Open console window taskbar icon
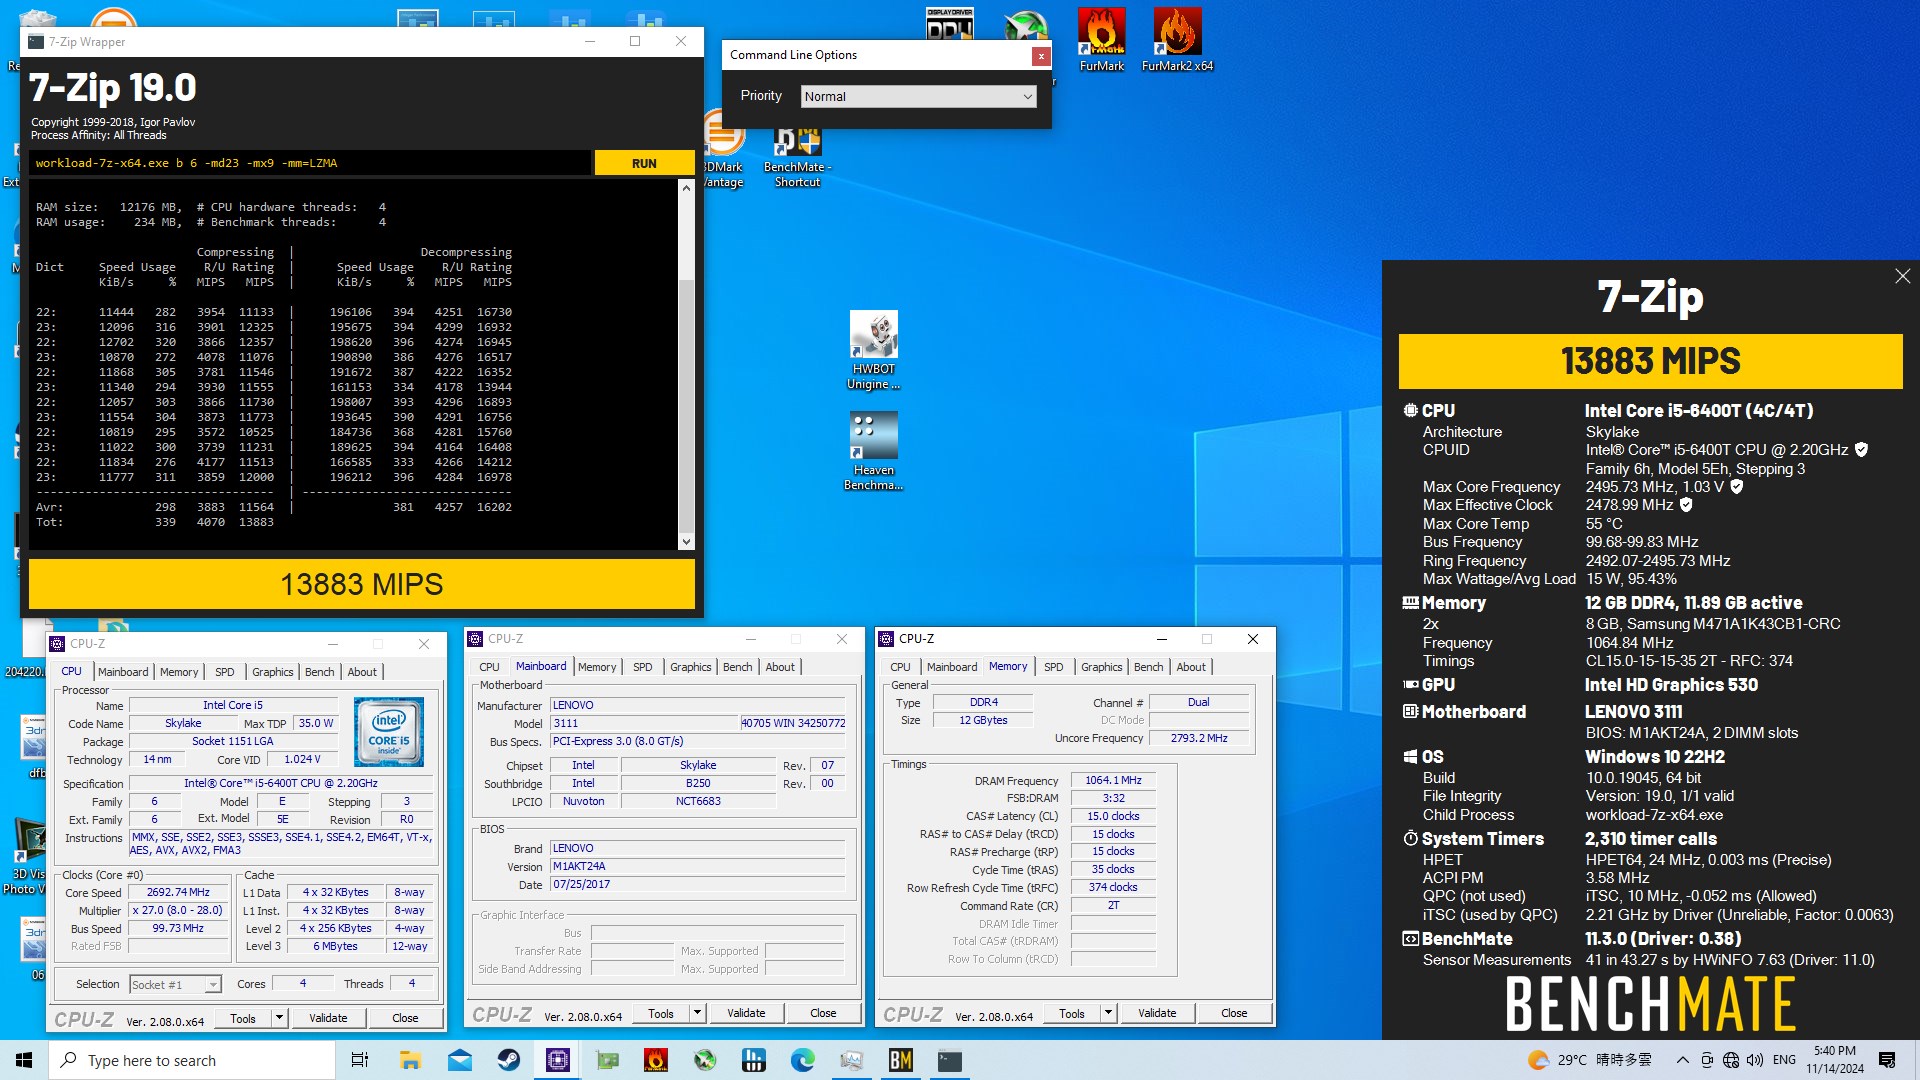Image resolution: width=1920 pixels, height=1080 pixels. 949,1060
